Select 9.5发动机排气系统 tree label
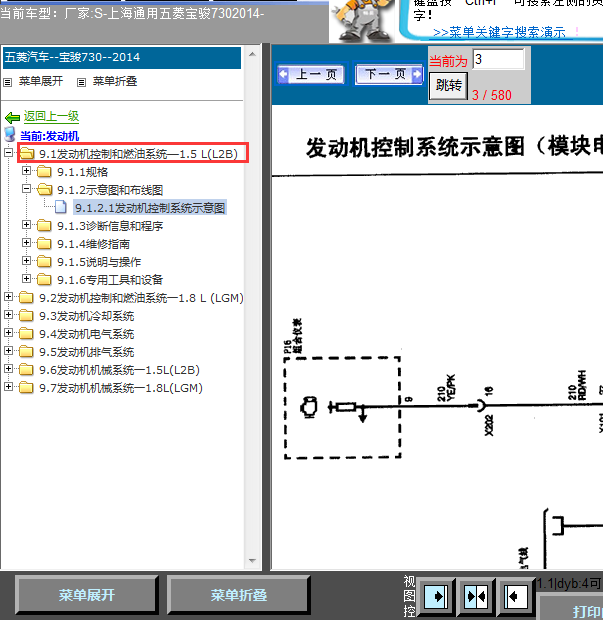This screenshot has width=603, height=620. coord(87,352)
